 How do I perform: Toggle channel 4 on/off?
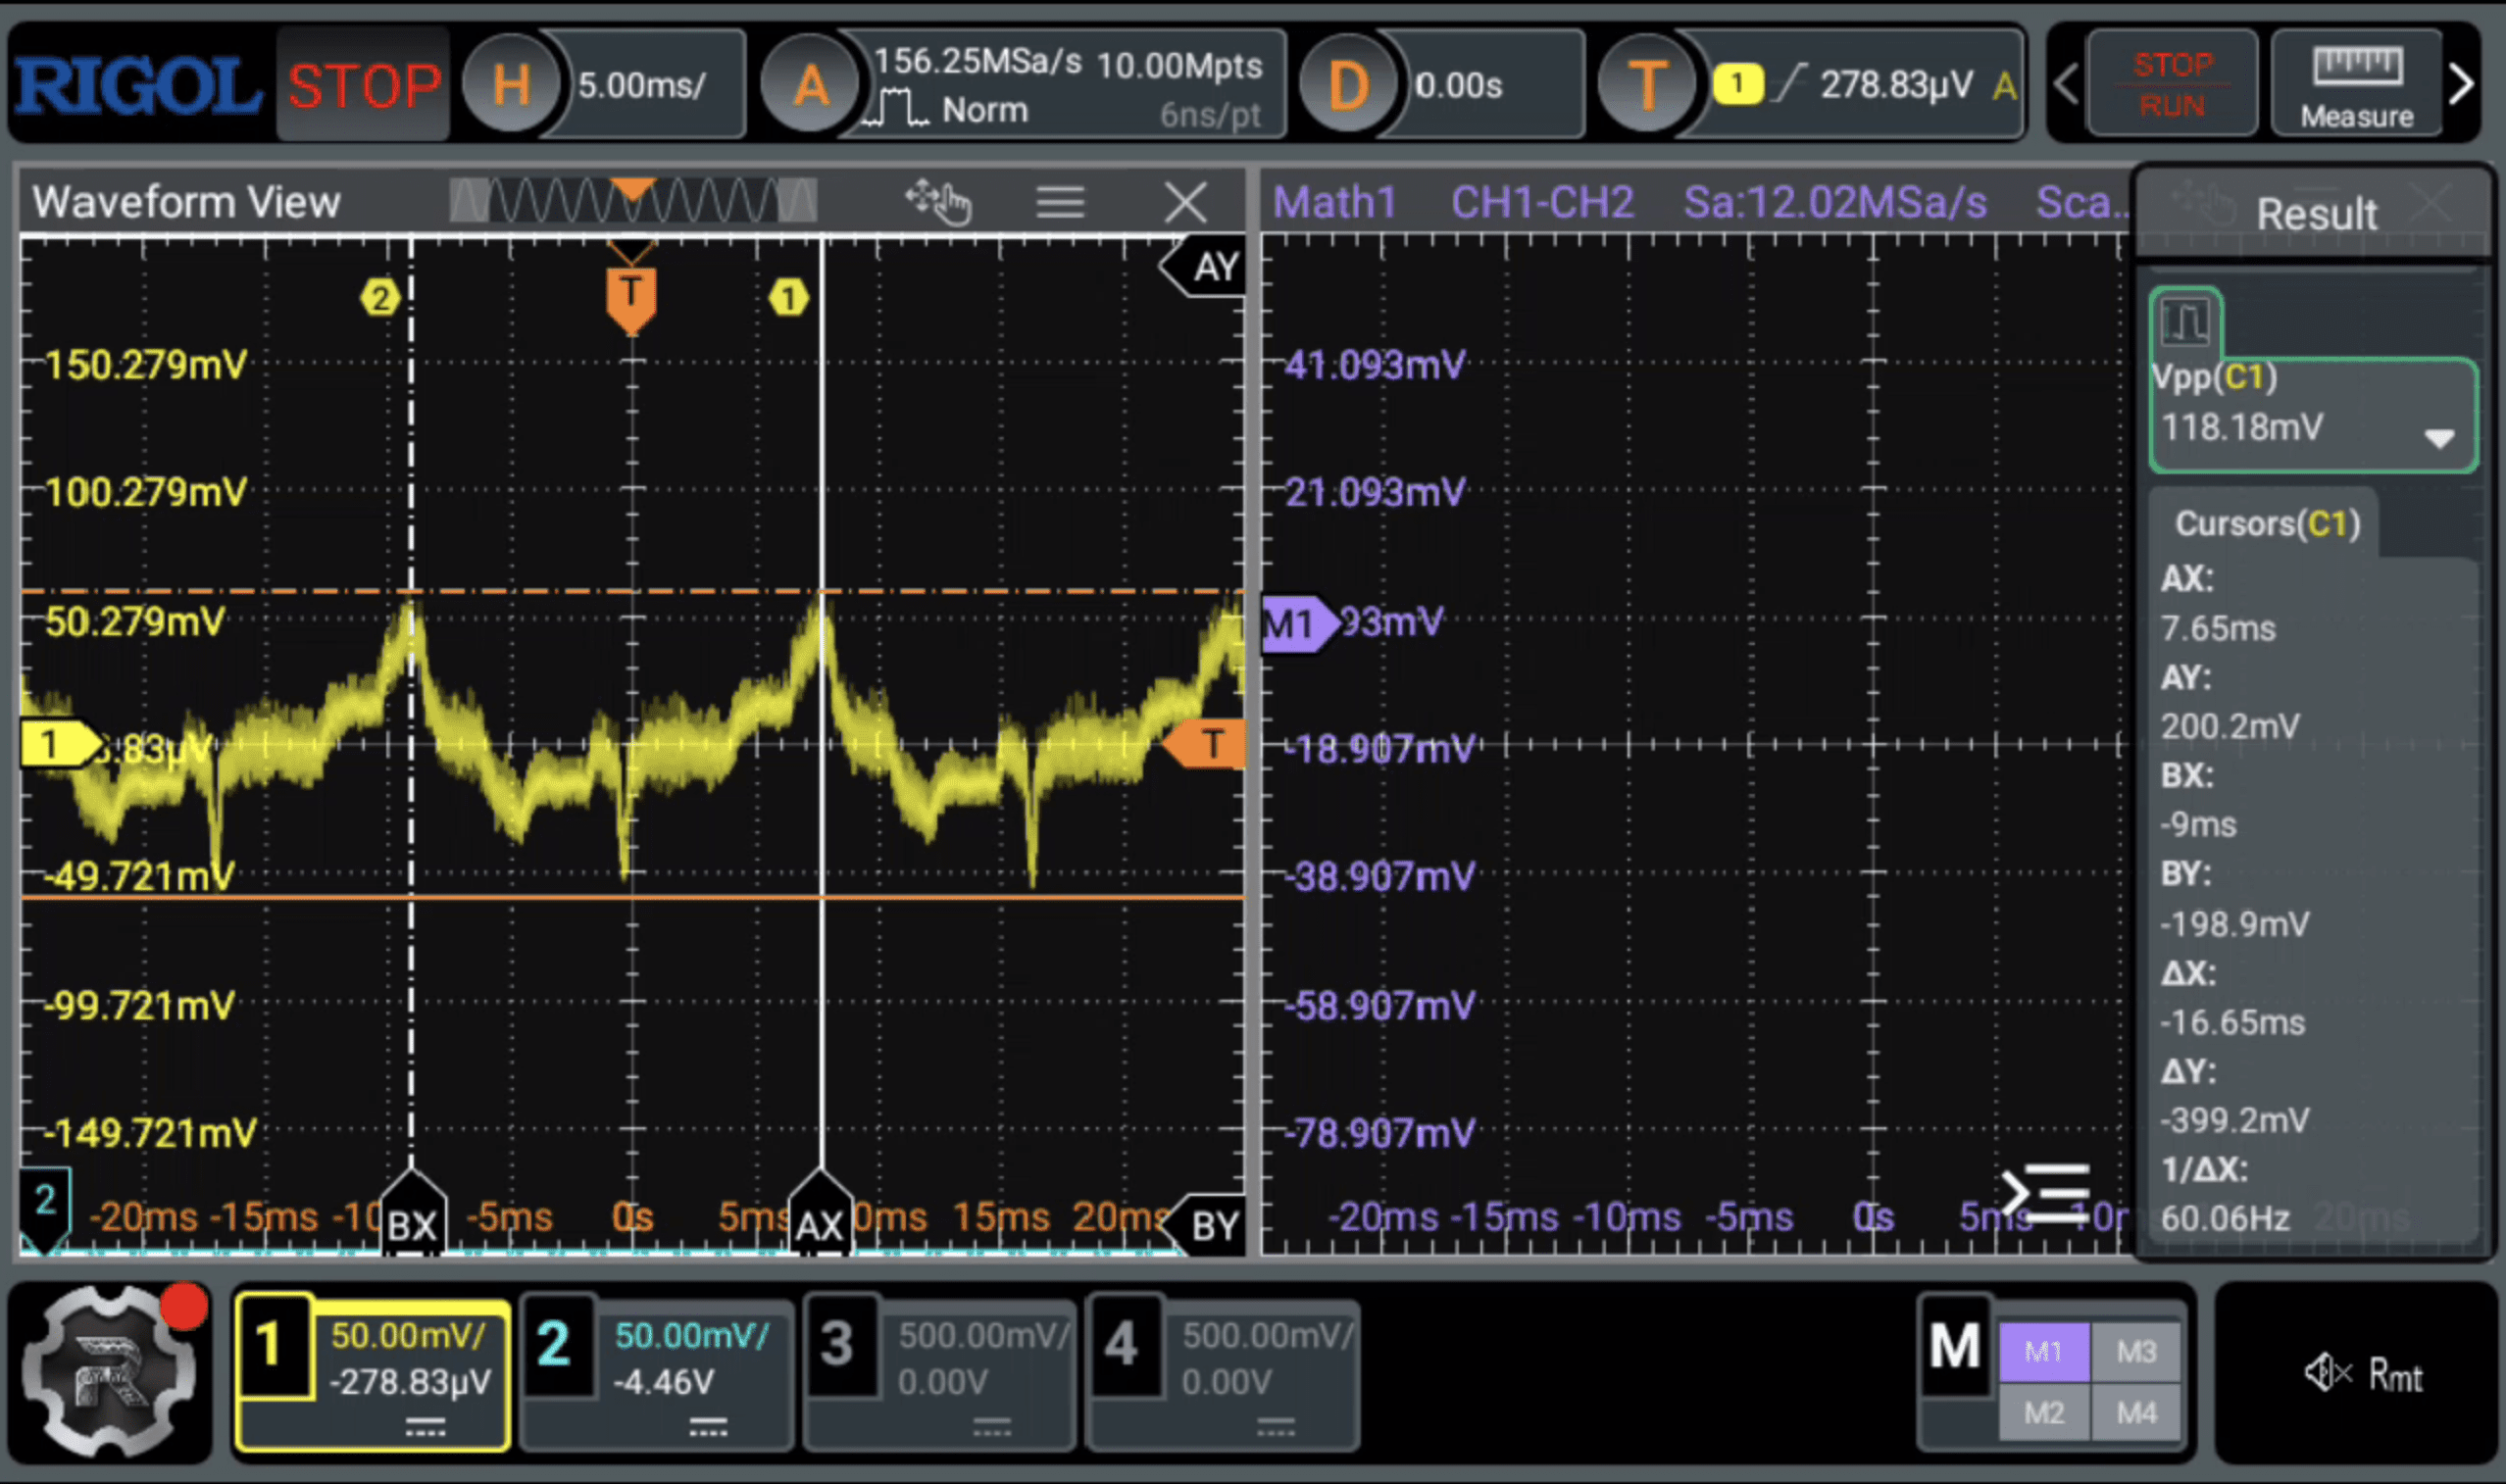[x=1124, y=1345]
